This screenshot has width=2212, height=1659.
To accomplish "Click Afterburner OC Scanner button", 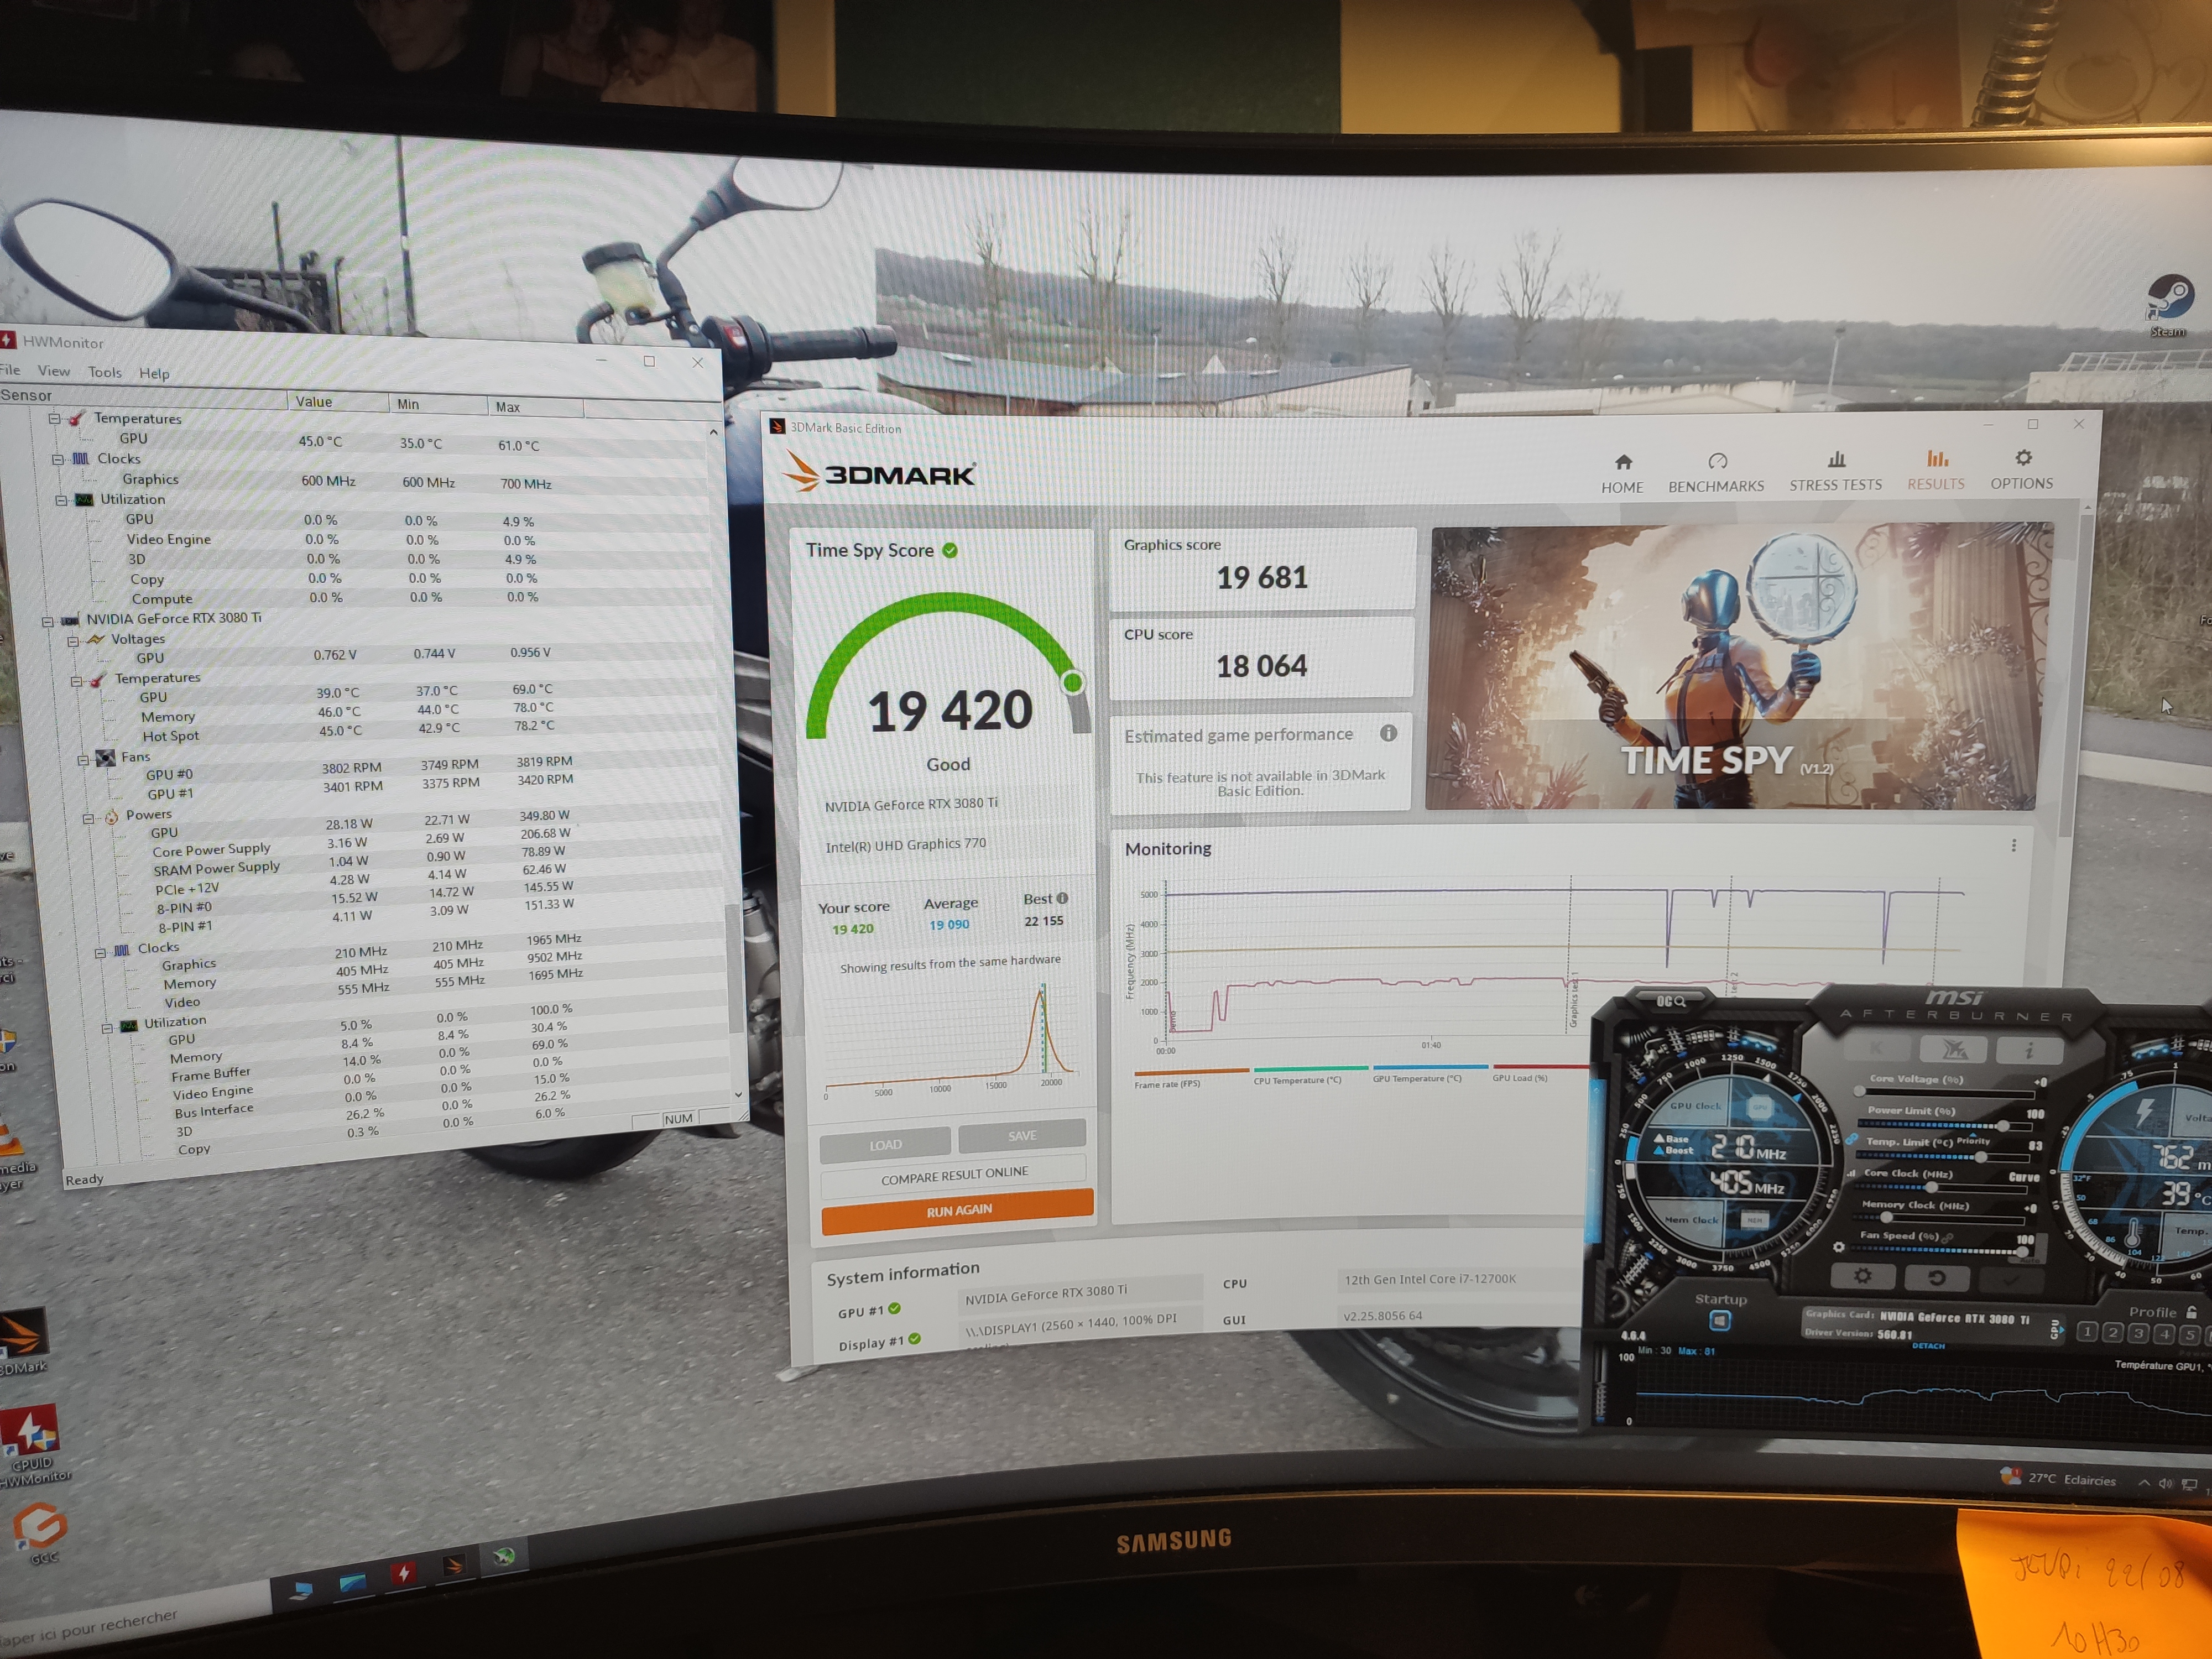I will point(1672,1000).
